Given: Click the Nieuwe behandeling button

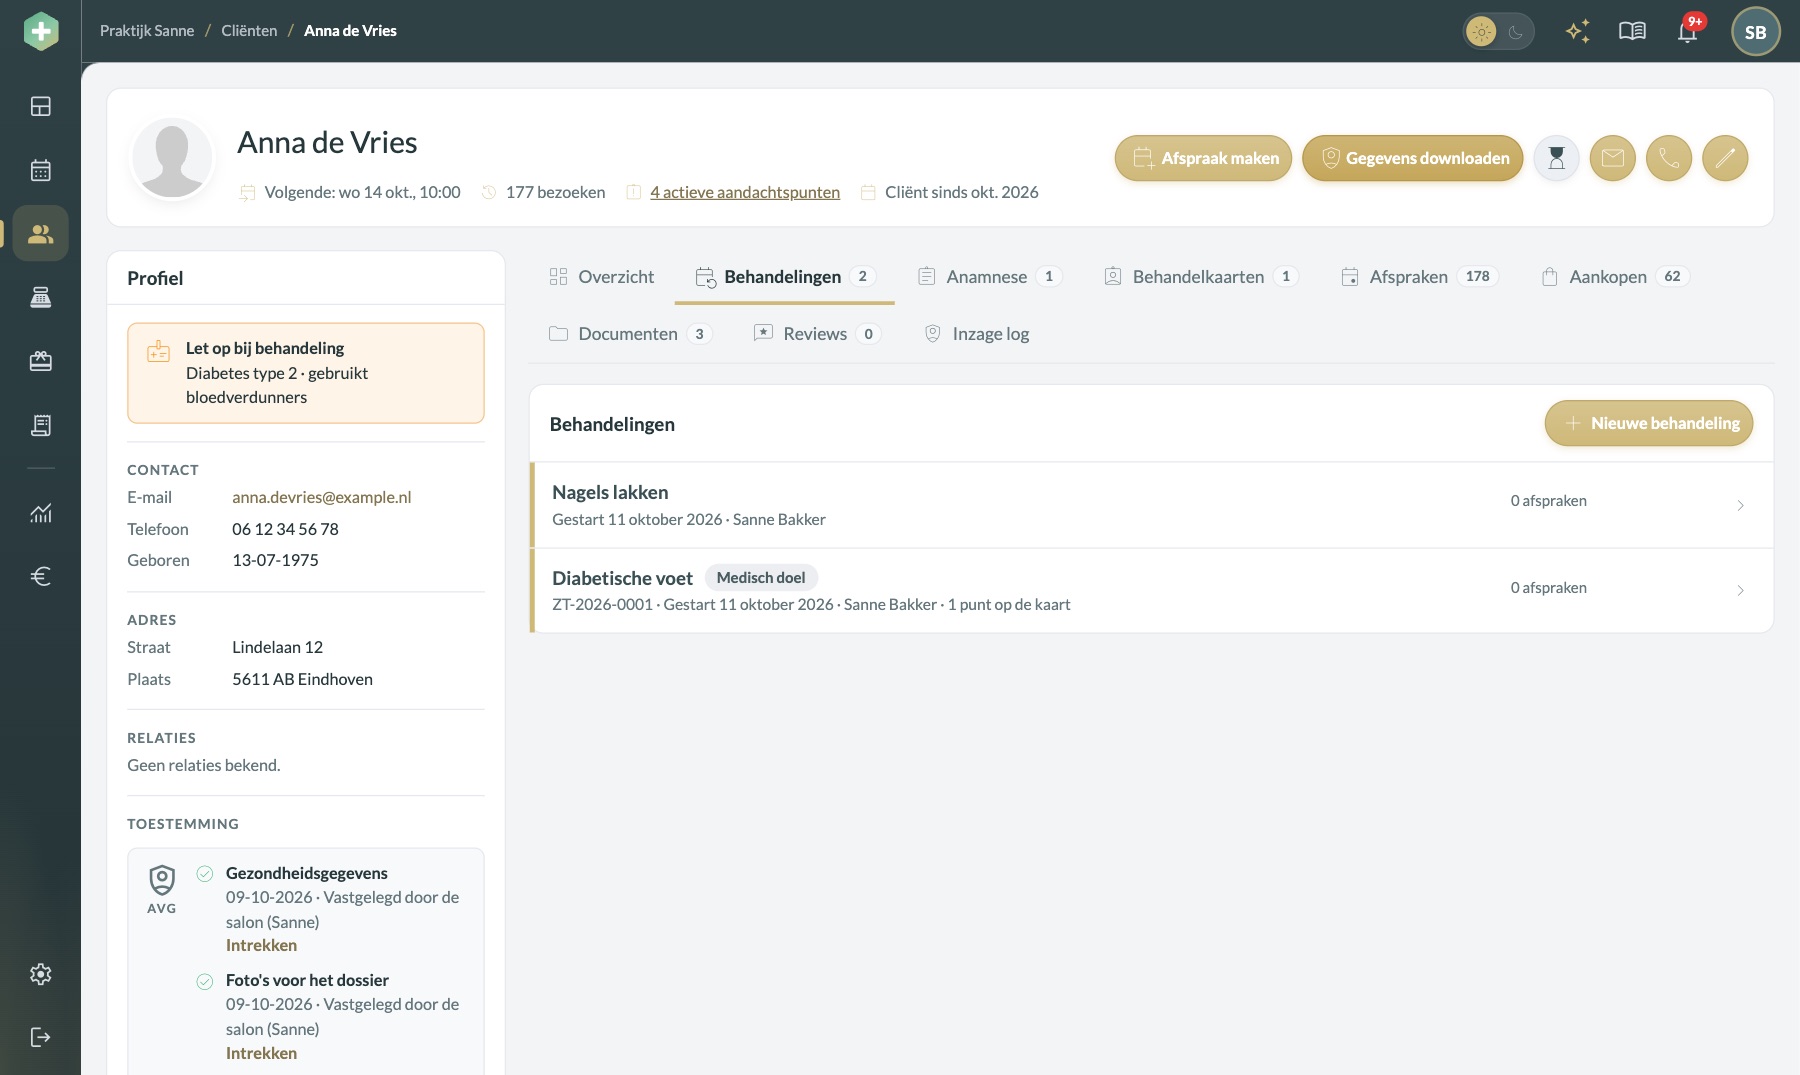Looking at the screenshot, I should pos(1649,423).
